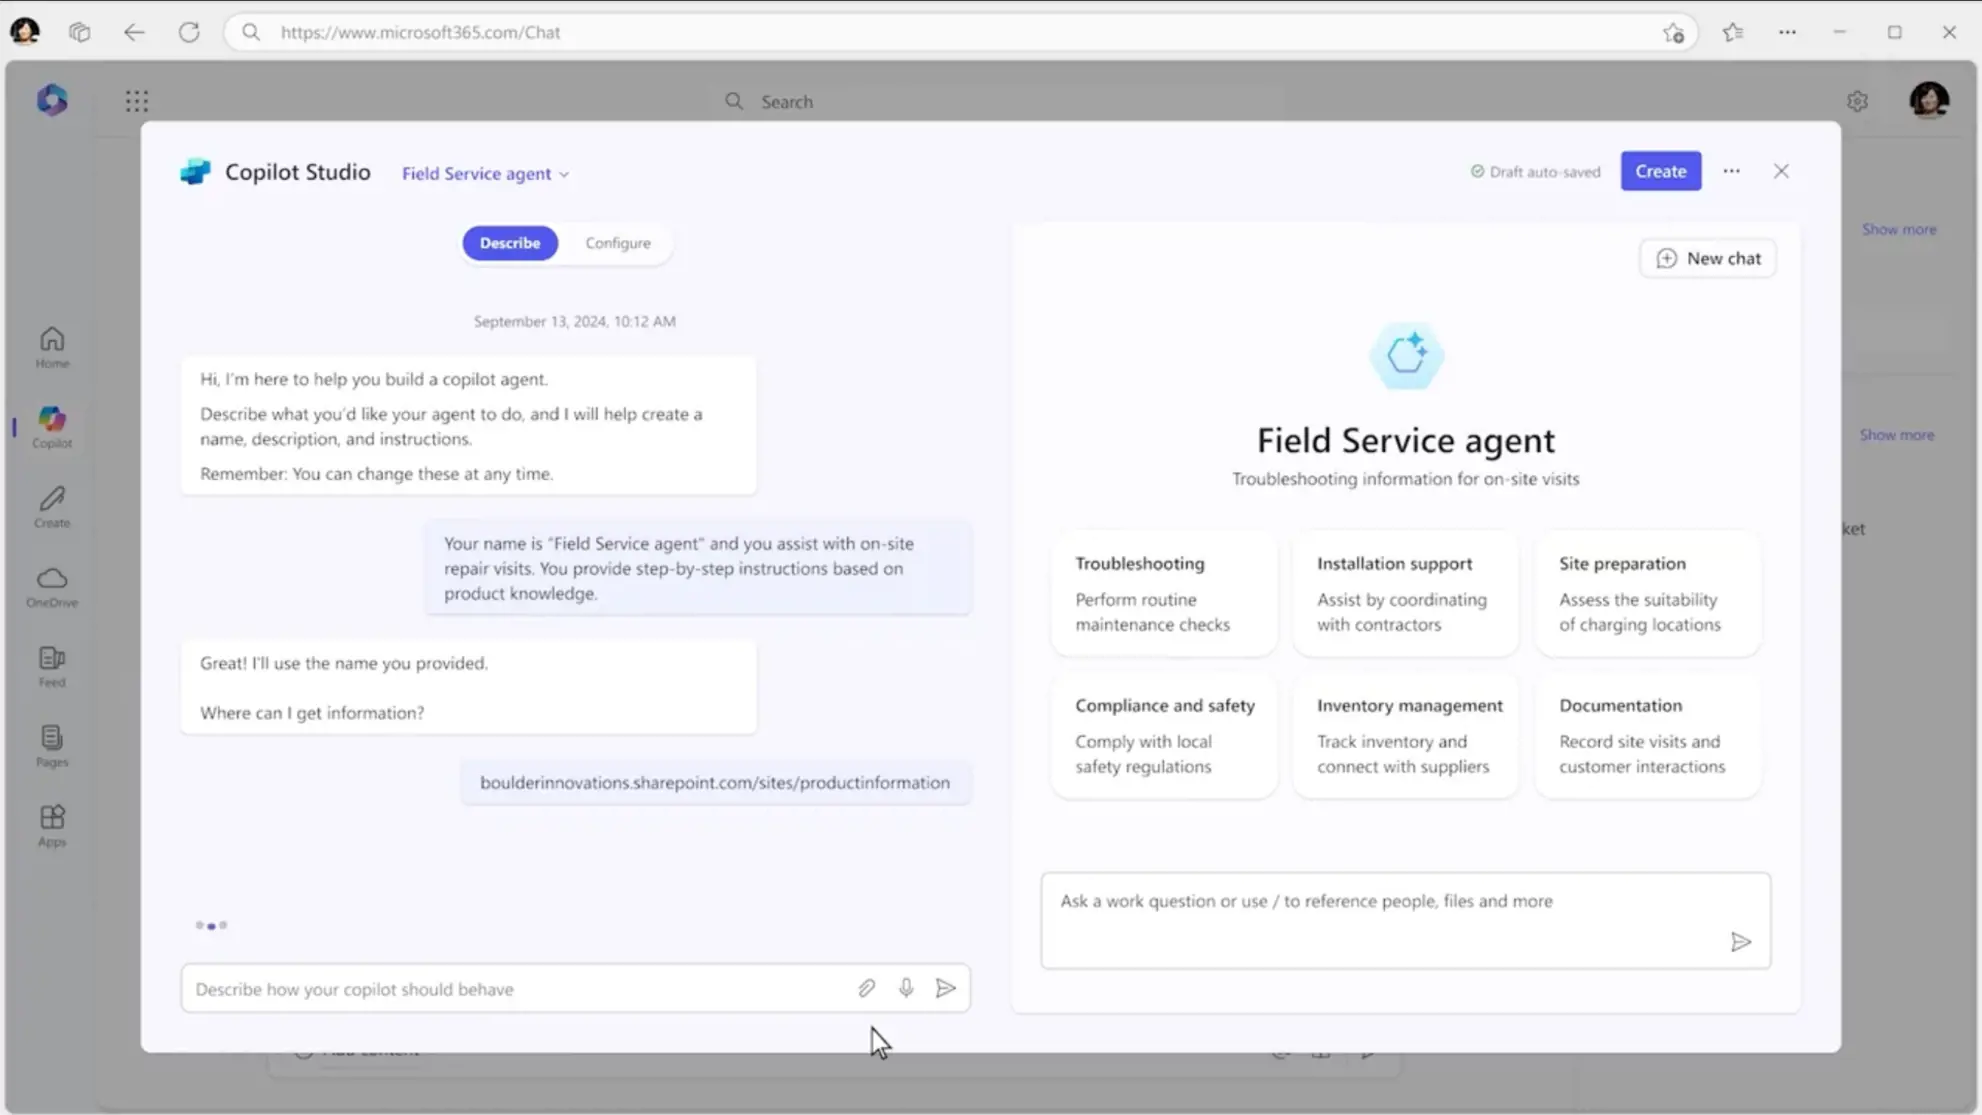The height and width of the screenshot is (1115, 1982).
Task: Click the September 13, 2024 timestamp
Action: [574, 321]
